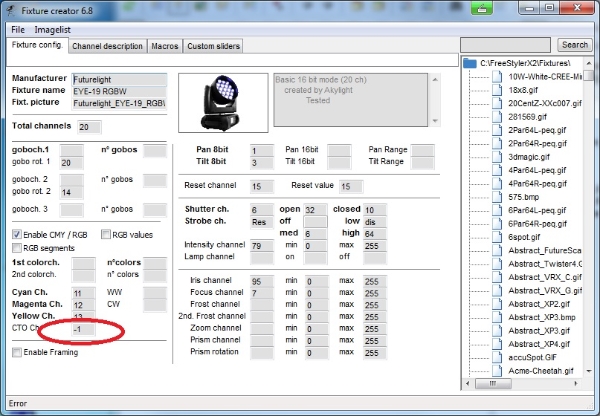This screenshot has width=600, height=416.
Task: Click the search text box beside Search
Action: 506,45
